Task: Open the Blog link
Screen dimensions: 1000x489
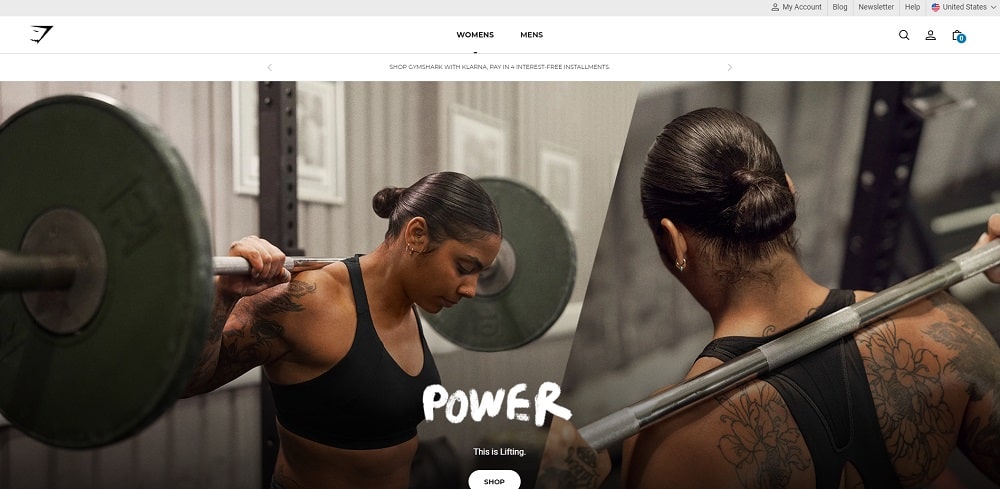Action: click(840, 7)
